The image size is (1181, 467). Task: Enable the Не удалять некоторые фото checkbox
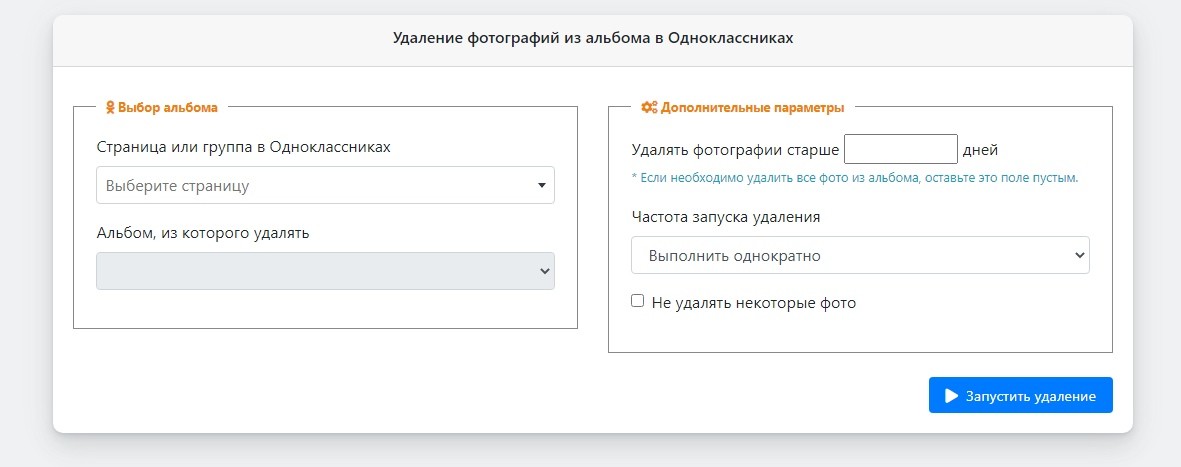638,301
